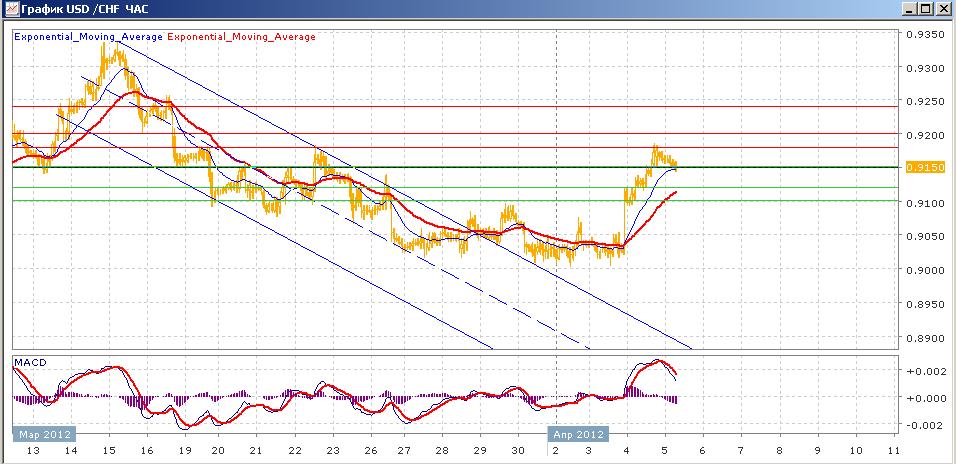This screenshot has height=464, width=956.
Task: Click date label 30 on time axis
Action: click(518, 451)
